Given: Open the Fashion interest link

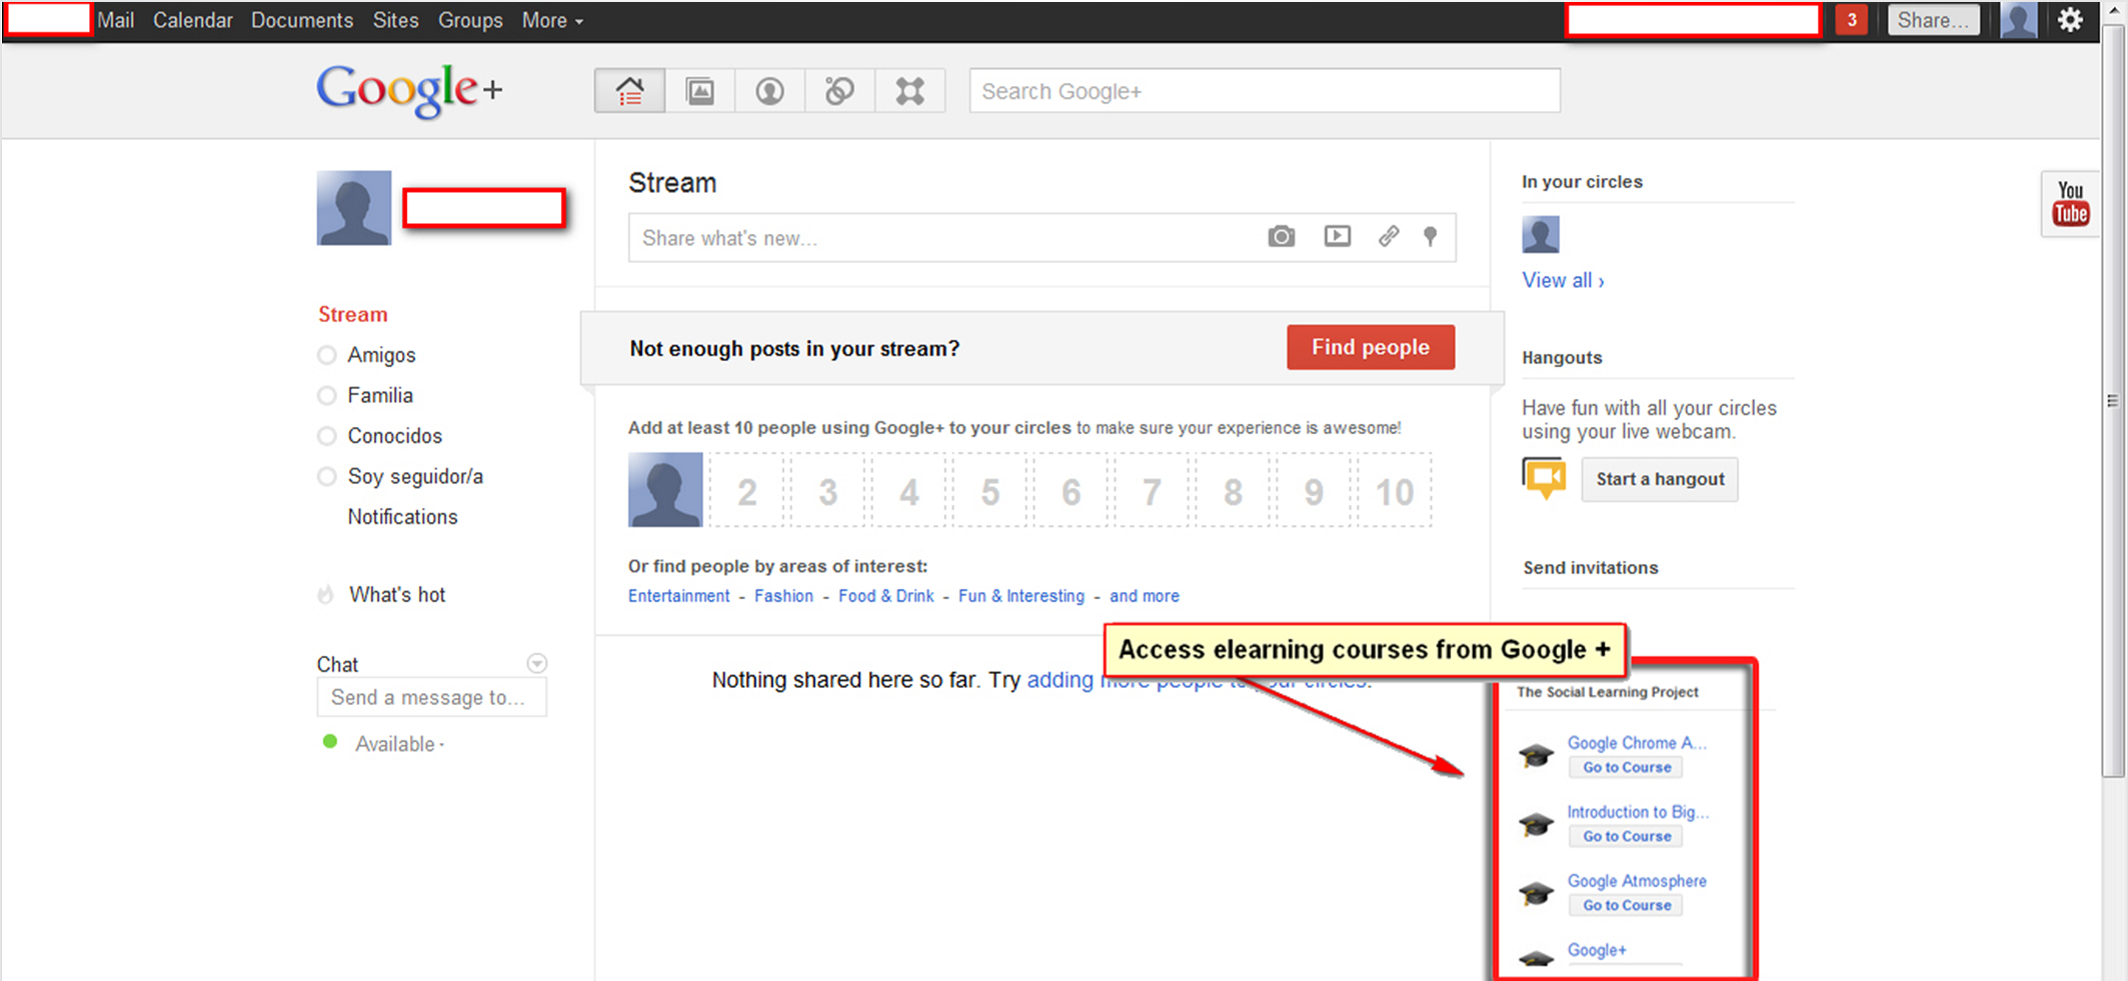Looking at the screenshot, I should coord(784,596).
